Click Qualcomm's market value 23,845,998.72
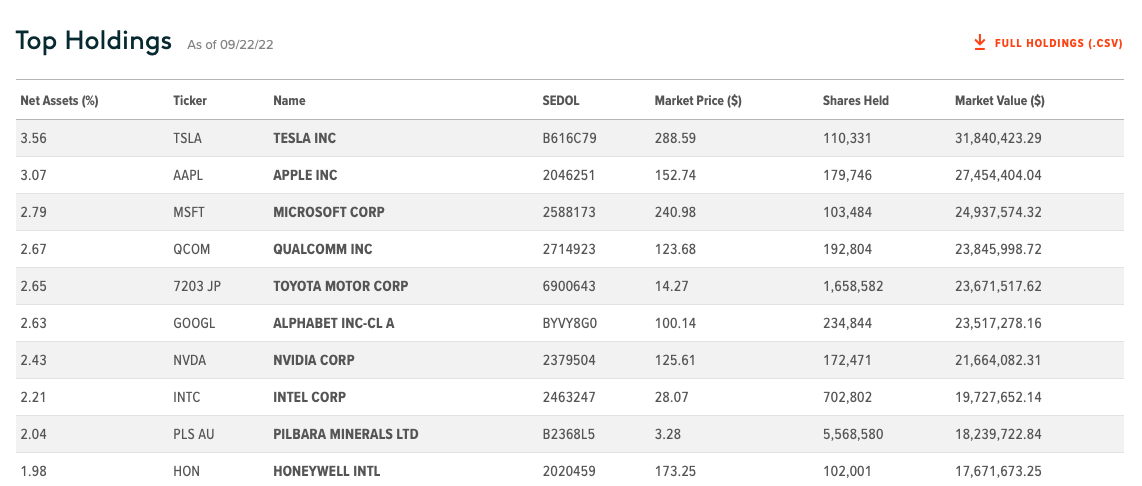This screenshot has width=1142, height=486. click(x=999, y=249)
